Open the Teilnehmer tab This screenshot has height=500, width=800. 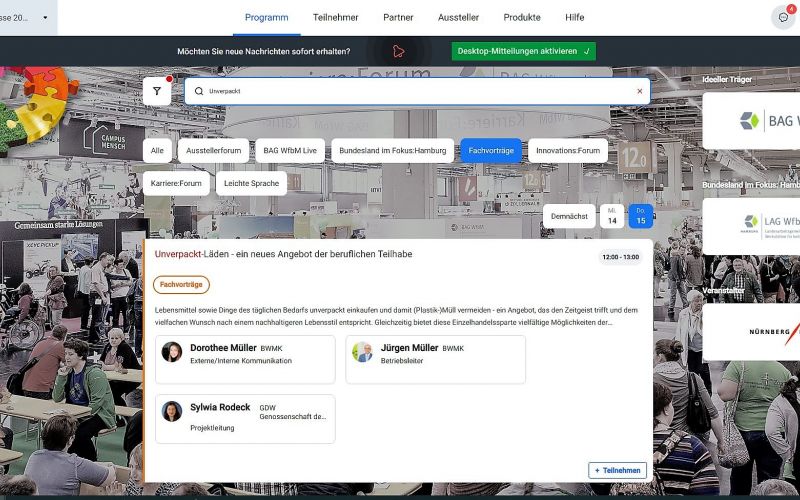[335, 17]
